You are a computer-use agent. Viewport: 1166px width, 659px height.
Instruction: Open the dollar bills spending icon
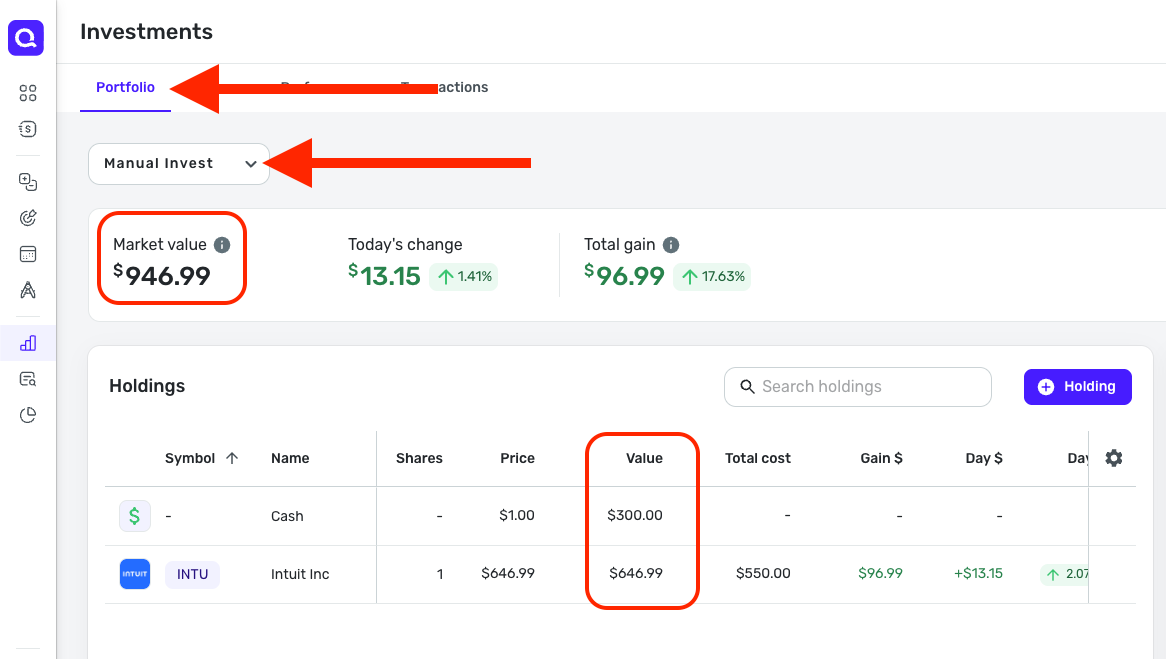[28, 129]
